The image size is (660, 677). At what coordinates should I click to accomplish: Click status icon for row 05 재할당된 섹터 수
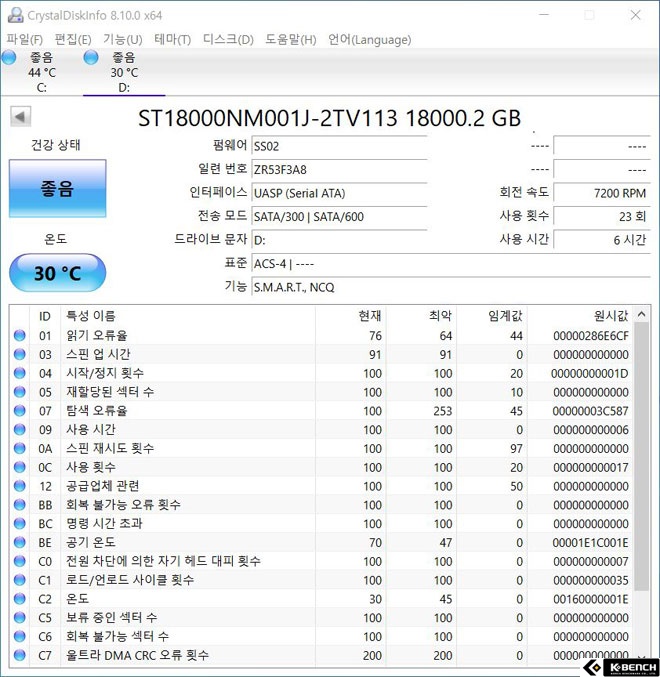pos(20,392)
